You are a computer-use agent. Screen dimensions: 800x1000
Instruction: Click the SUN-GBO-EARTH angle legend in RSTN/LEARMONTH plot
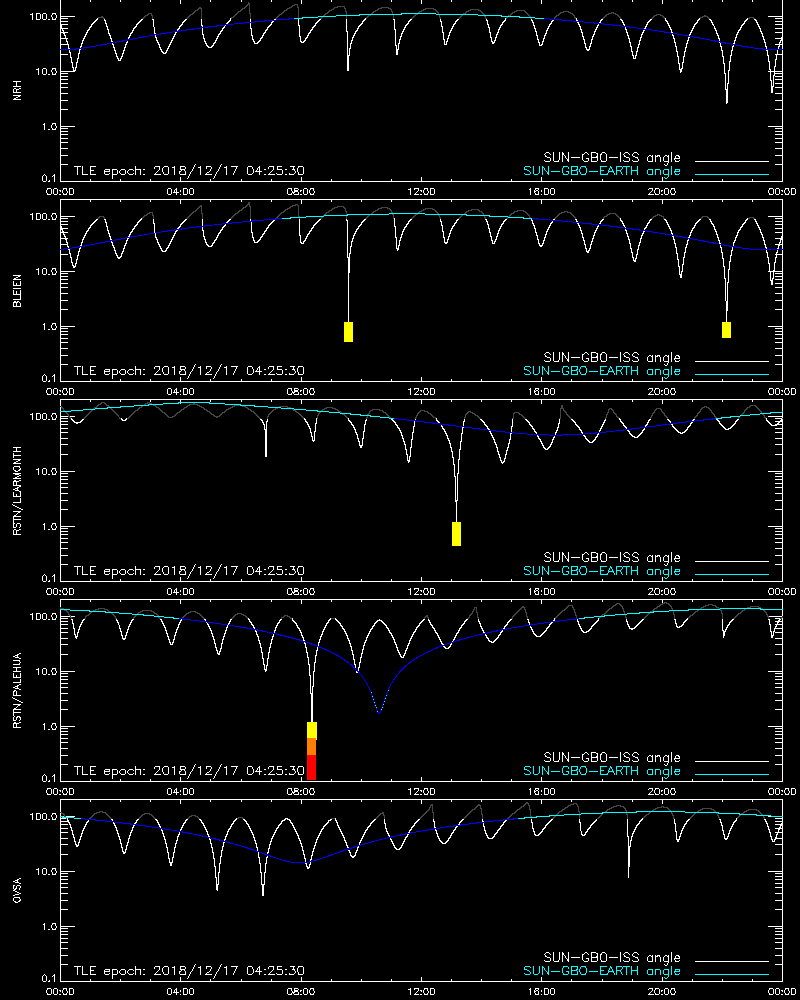(602, 571)
